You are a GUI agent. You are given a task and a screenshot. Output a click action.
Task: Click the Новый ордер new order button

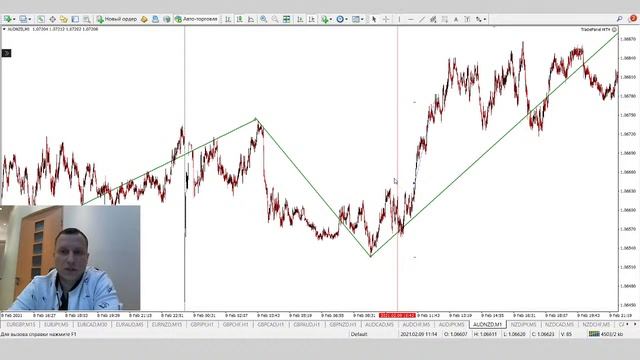pyautogui.click(x=117, y=19)
